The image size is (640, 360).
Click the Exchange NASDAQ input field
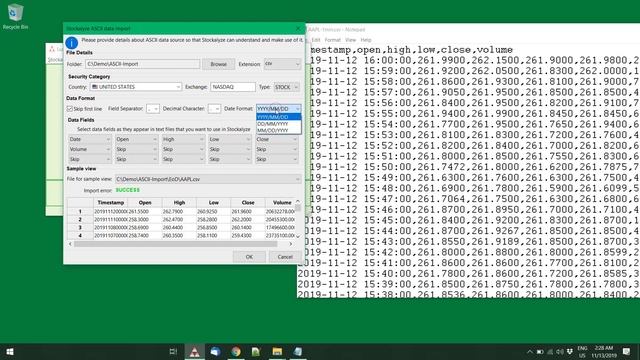[233, 87]
